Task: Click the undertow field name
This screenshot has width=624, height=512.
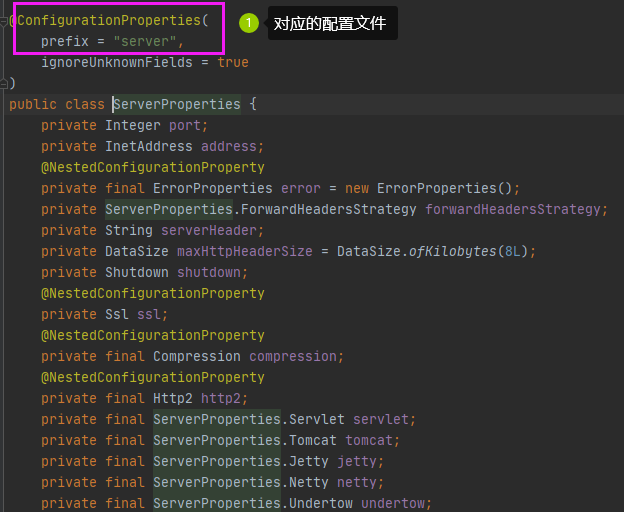Action: click(x=393, y=504)
